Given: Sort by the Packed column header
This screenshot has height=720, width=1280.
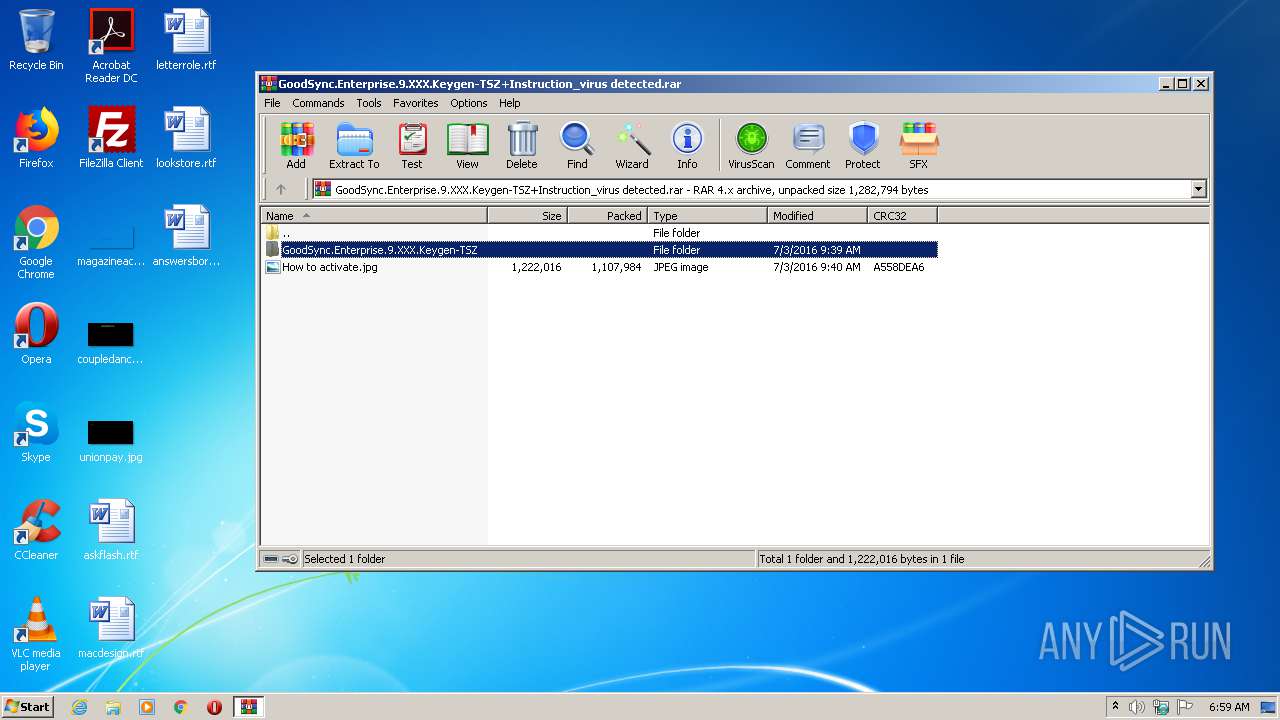Looking at the screenshot, I should pyautogui.click(x=608, y=216).
